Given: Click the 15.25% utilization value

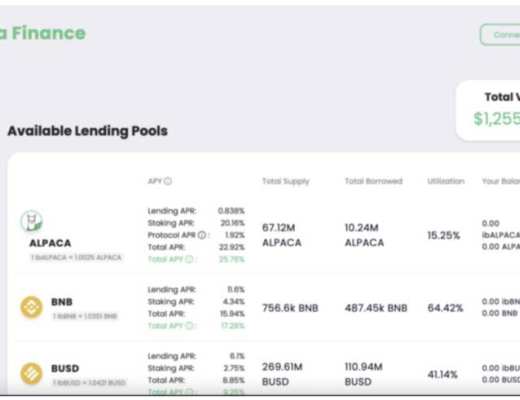Looking at the screenshot, I should coord(444,235).
